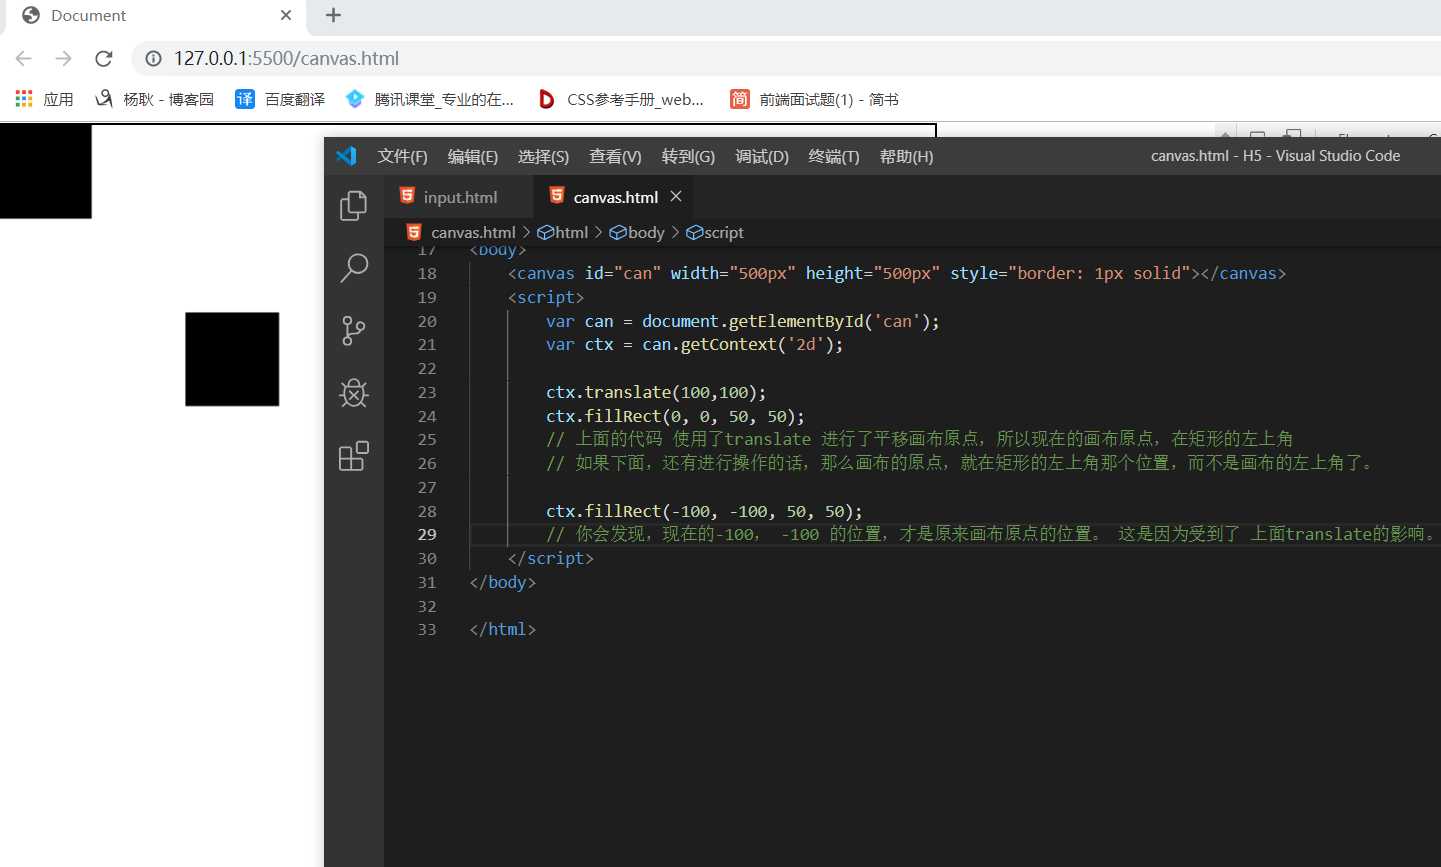Click html in the breadcrumb

pos(563,232)
